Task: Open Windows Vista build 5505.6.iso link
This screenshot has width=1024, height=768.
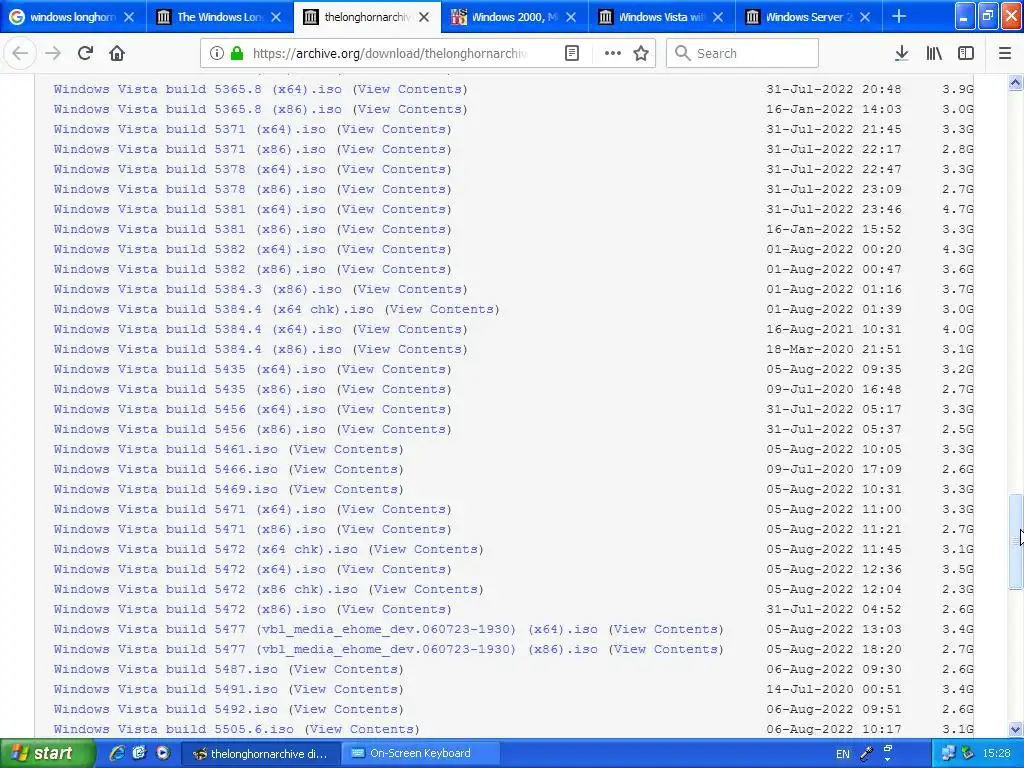Action: coord(174,729)
